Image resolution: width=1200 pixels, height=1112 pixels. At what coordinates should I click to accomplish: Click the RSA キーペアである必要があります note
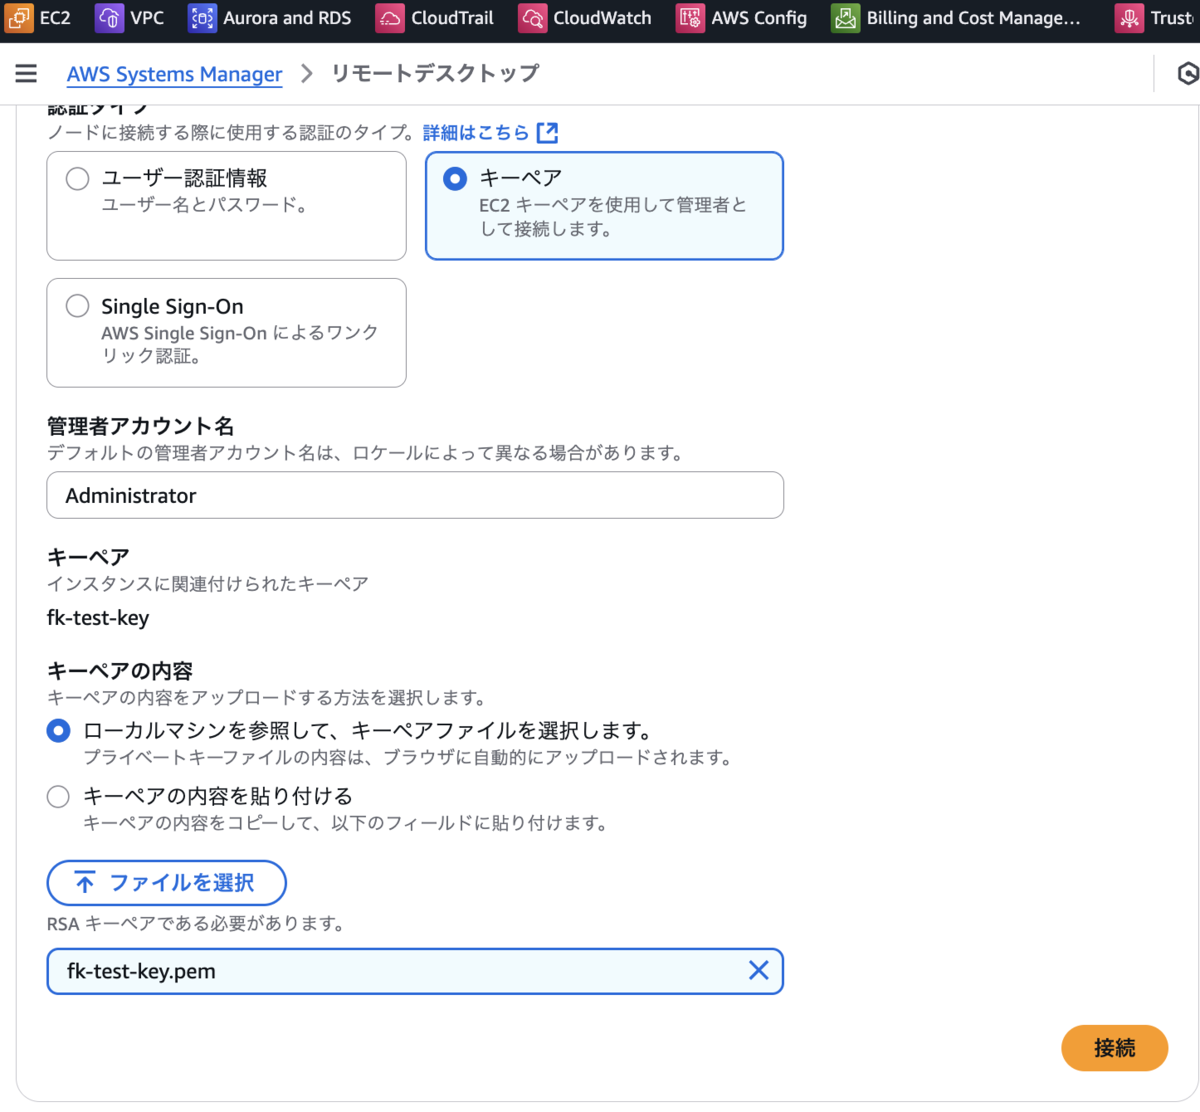point(196,924)
